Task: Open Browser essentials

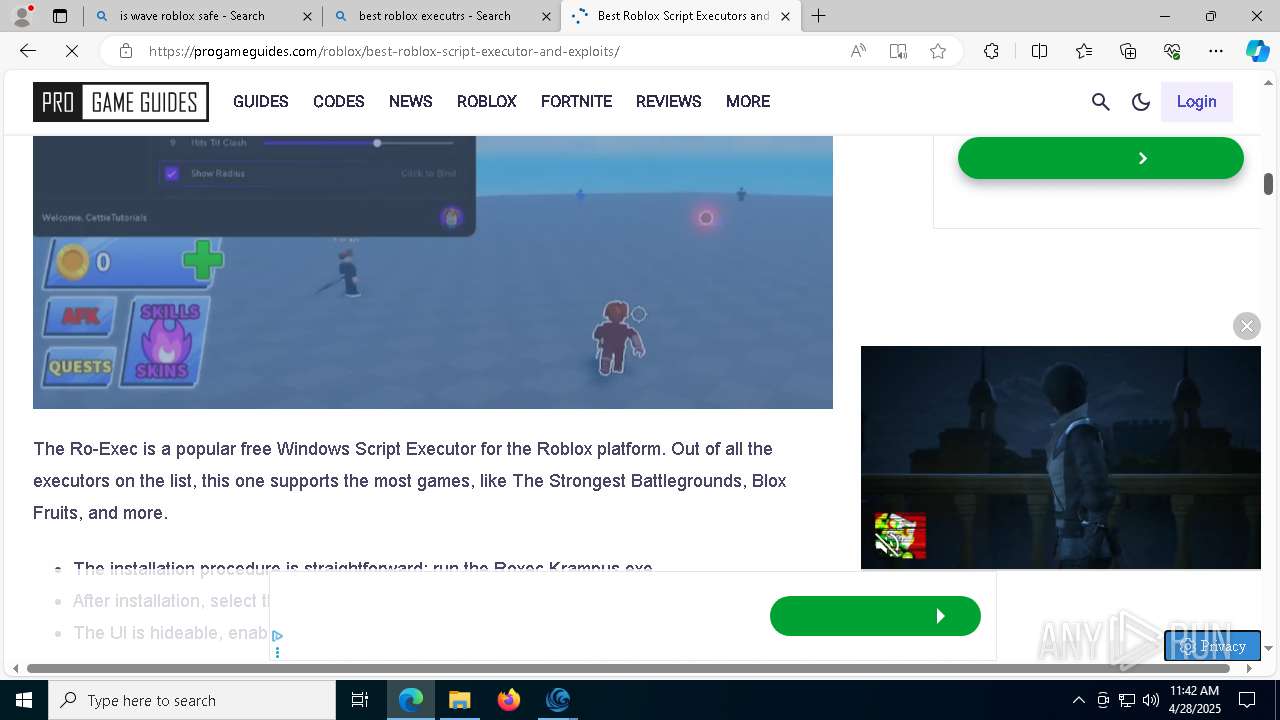Action: point(1172,51)
